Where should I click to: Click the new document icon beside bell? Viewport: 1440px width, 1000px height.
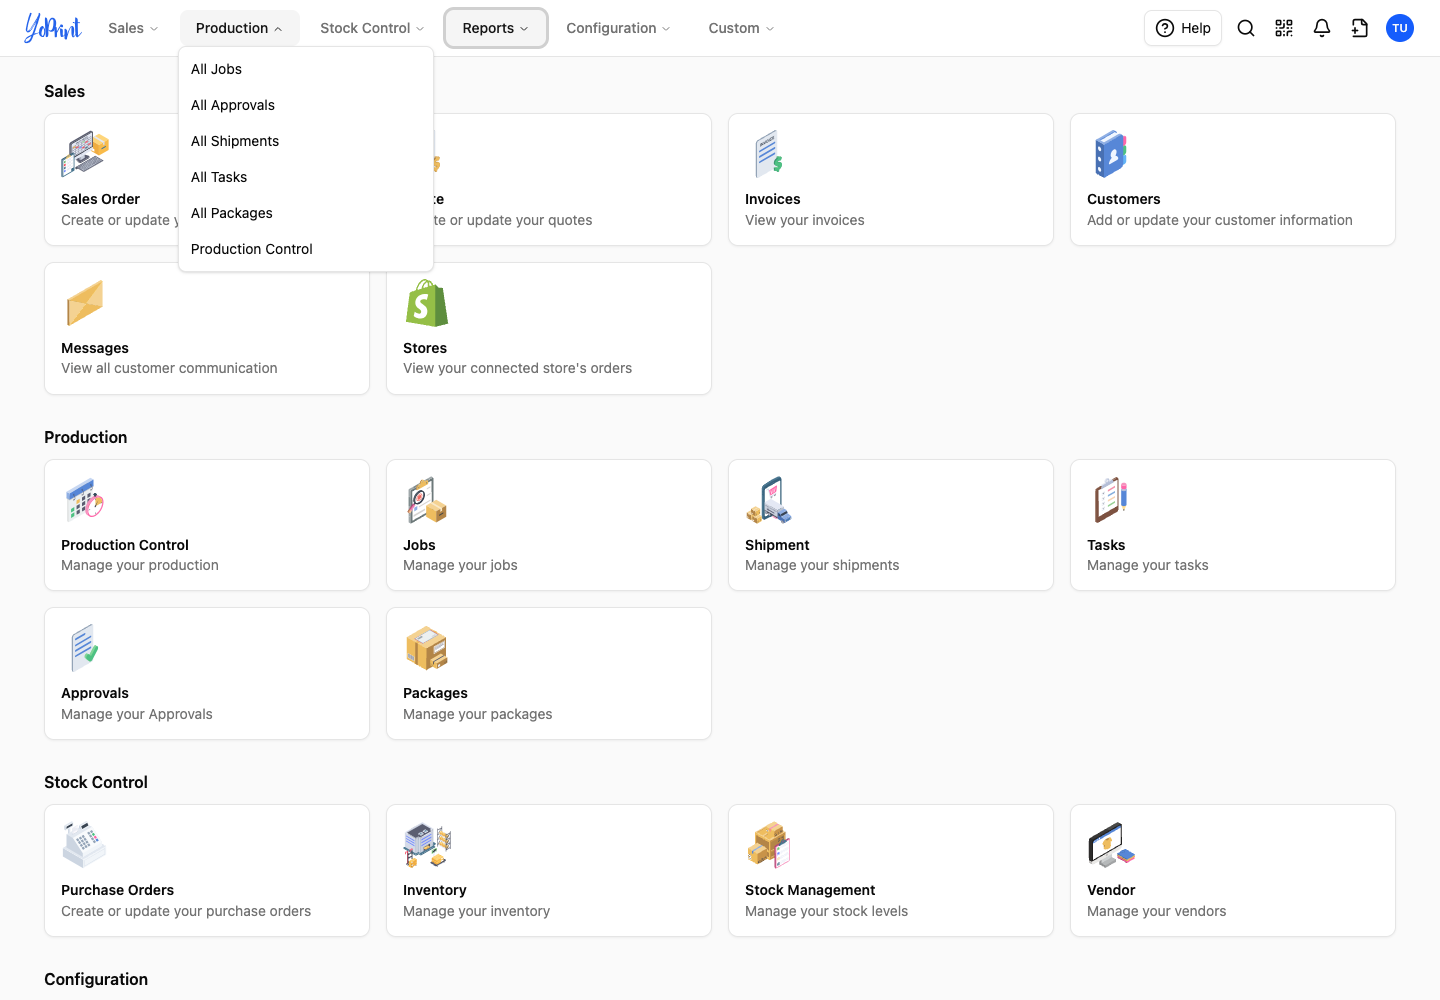(x=1360, y=28)
